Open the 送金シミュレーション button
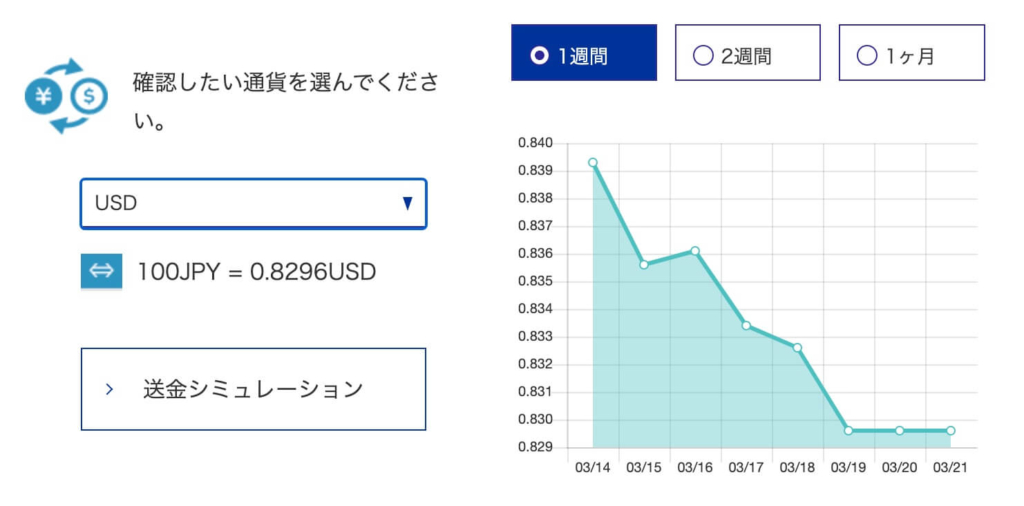The image size is (1024, 506). click(253, 389)
